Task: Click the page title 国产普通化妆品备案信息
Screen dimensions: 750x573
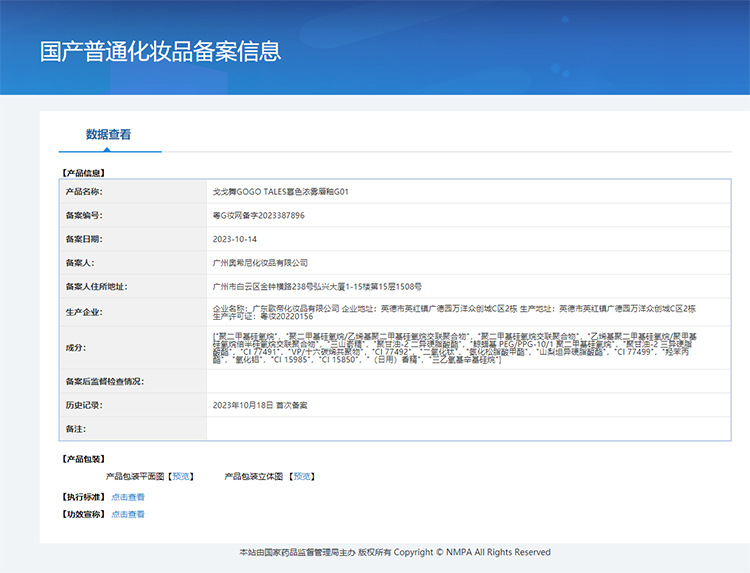Action: (160, 51)
